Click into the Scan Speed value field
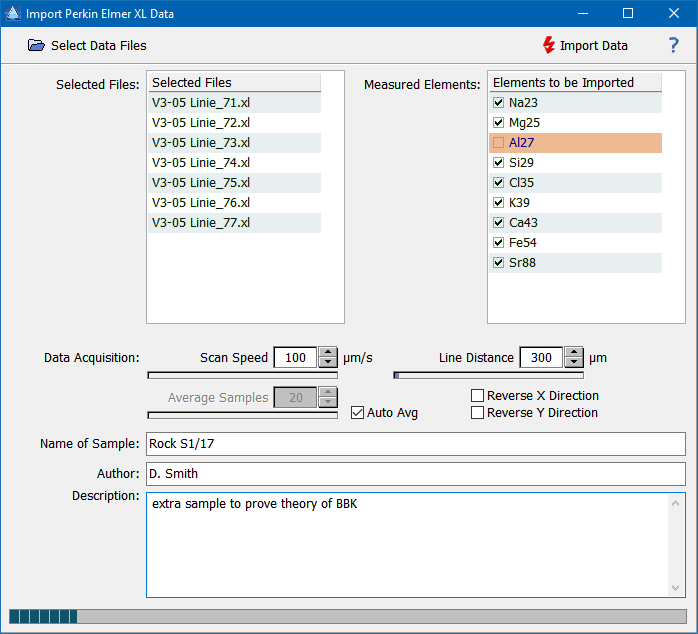698x634 pixels. tap(295, 358)
